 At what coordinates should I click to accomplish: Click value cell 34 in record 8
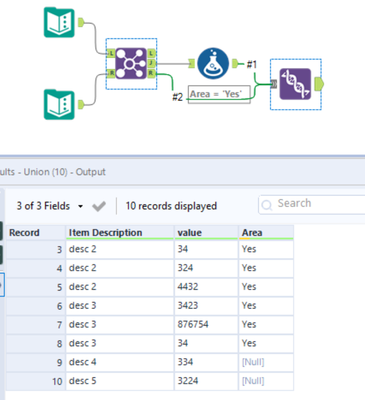[x=206, y=343]
